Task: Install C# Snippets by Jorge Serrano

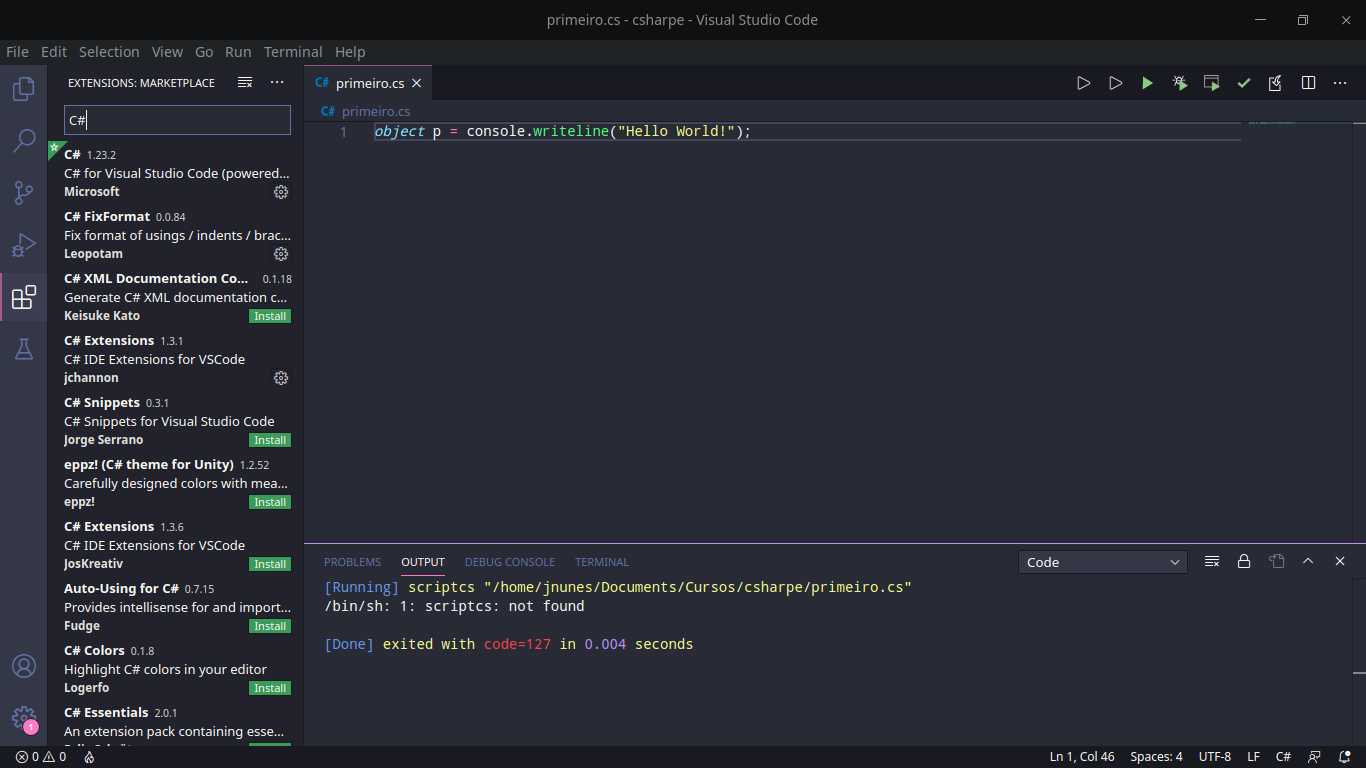Action: pyautogui.click(x=270, y=440)
